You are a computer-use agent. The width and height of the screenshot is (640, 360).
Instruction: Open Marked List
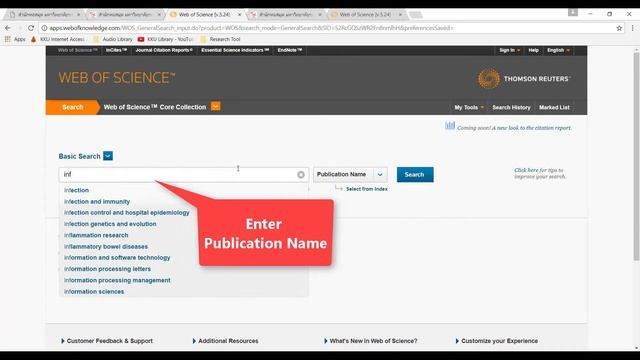click(554, 107)
